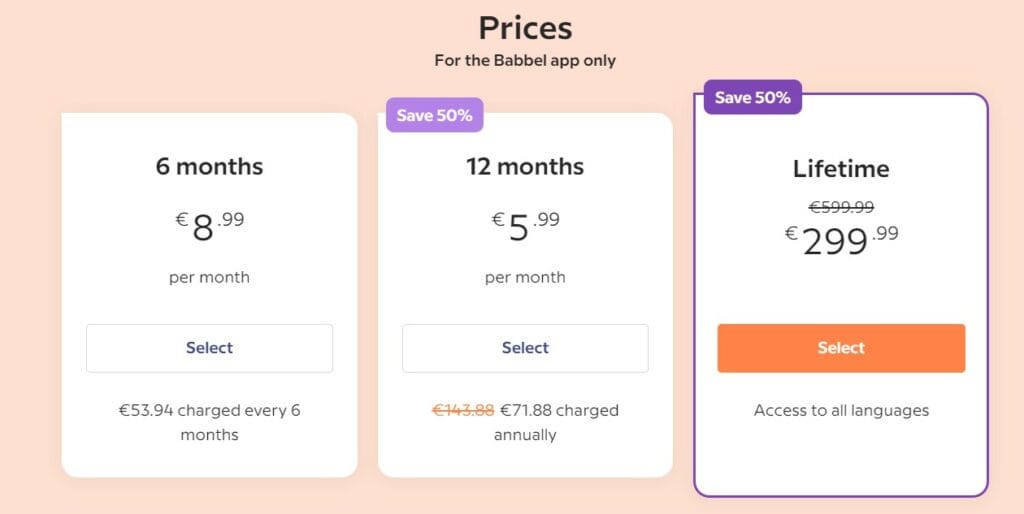The width and height of the screenshot is (1024, 514).
Task: Click "per month" under the 12 months price
Action: 525,277
